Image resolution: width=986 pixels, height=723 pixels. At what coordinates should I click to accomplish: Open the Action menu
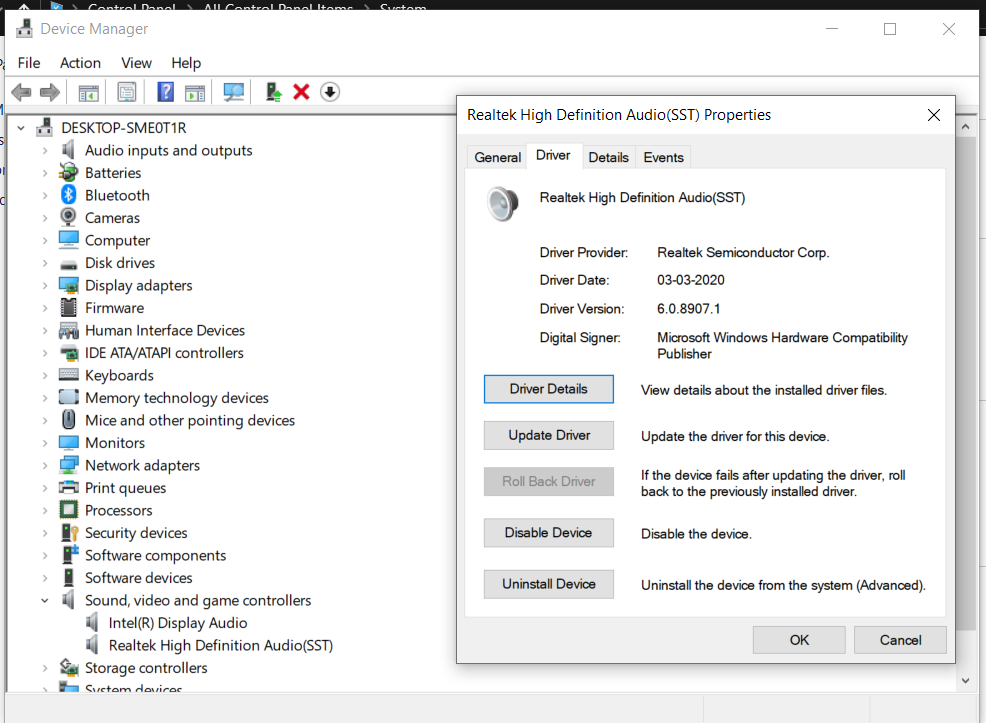(80, 63)
